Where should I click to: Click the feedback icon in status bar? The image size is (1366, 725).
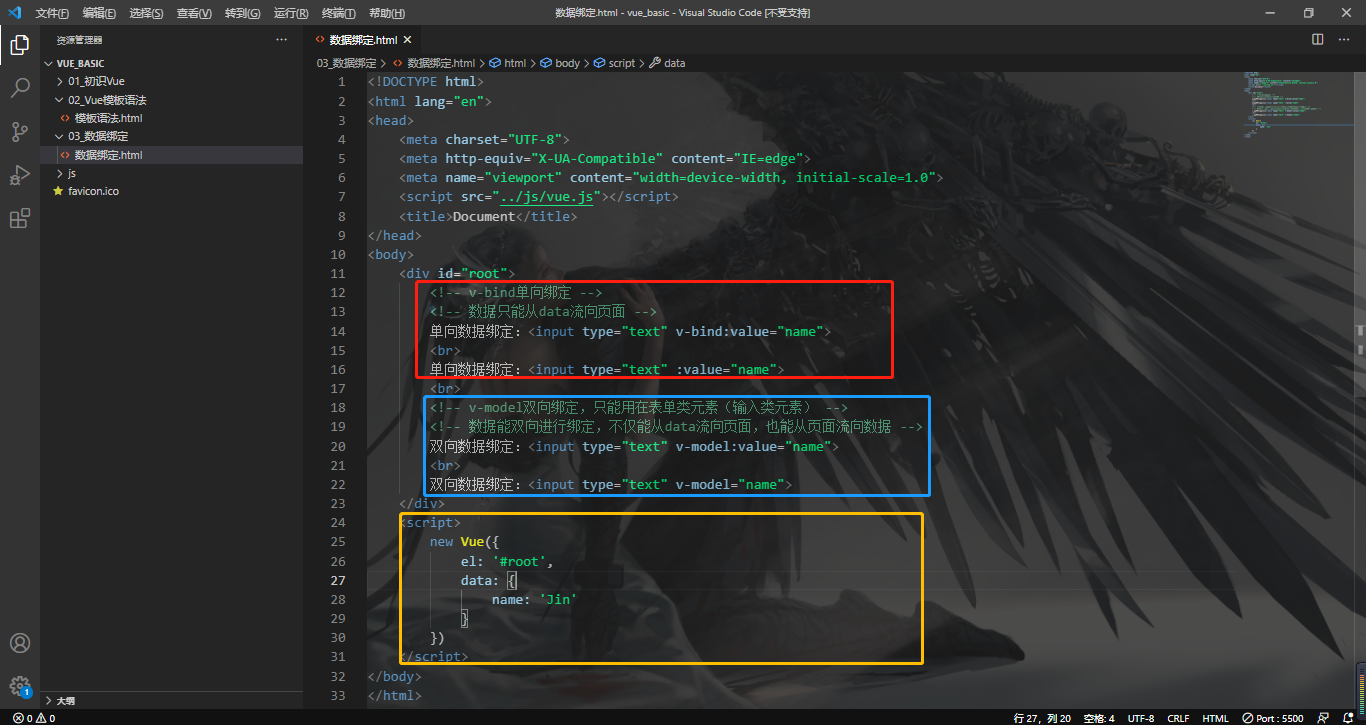pyautogui.click(x=1324, y=718)
